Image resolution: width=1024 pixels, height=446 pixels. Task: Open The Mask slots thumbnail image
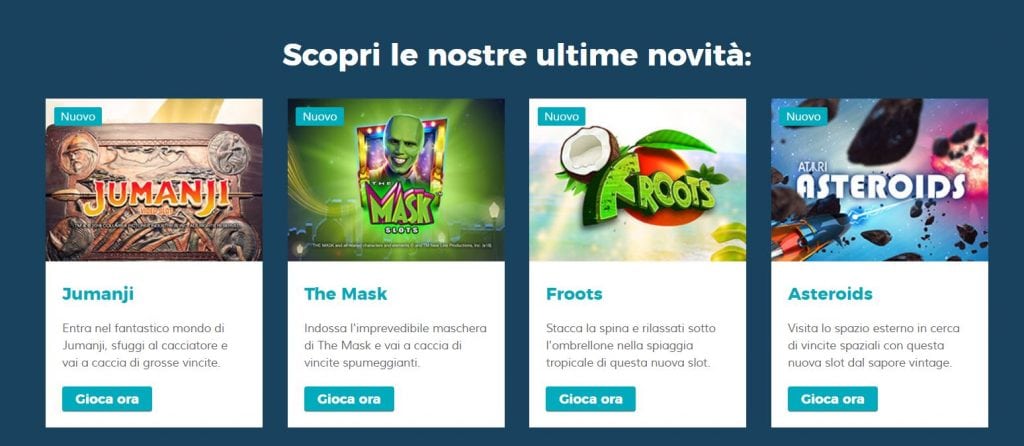(396, 180)
